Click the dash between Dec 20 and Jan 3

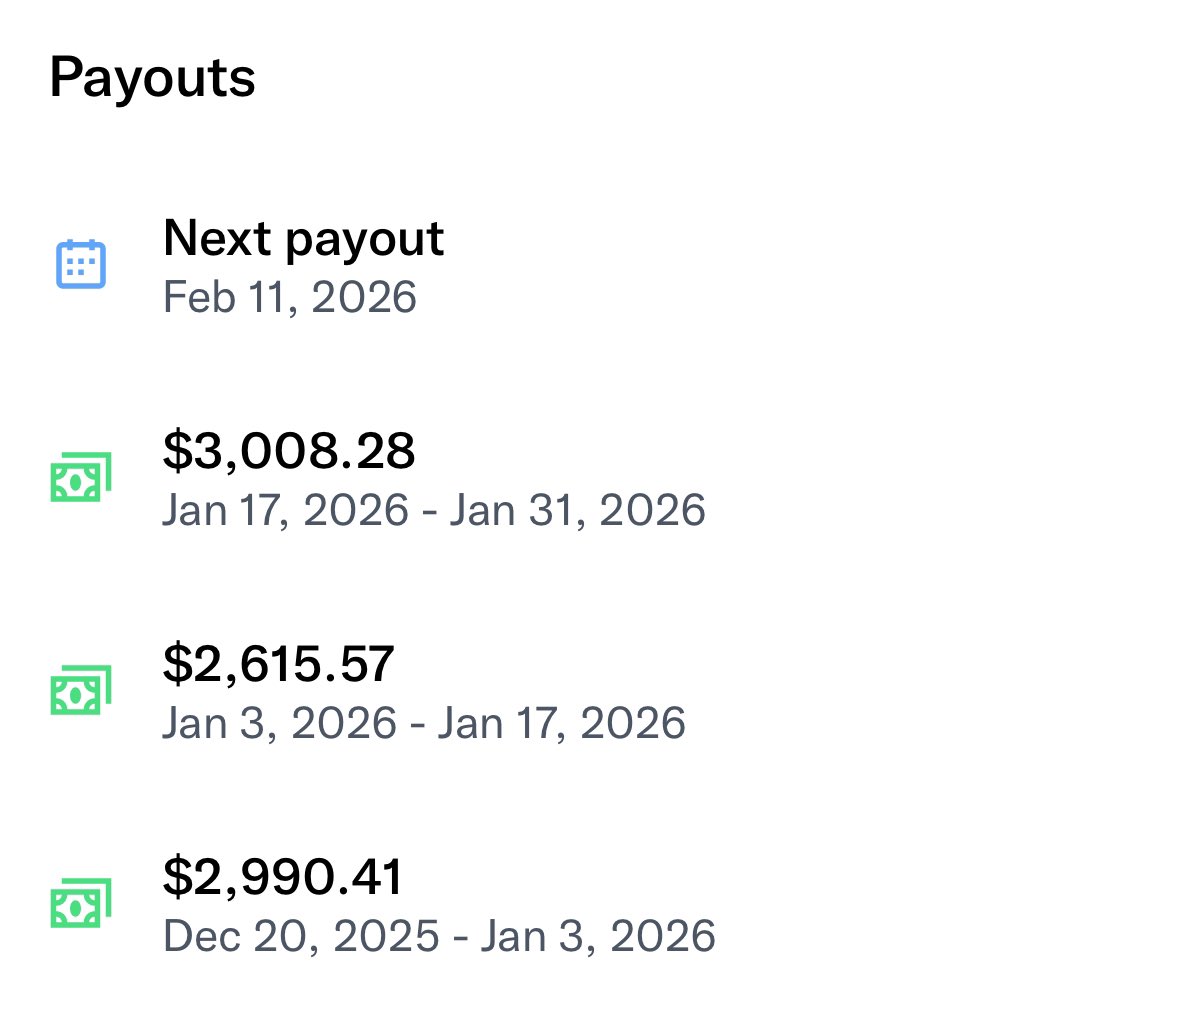[459, 938]
